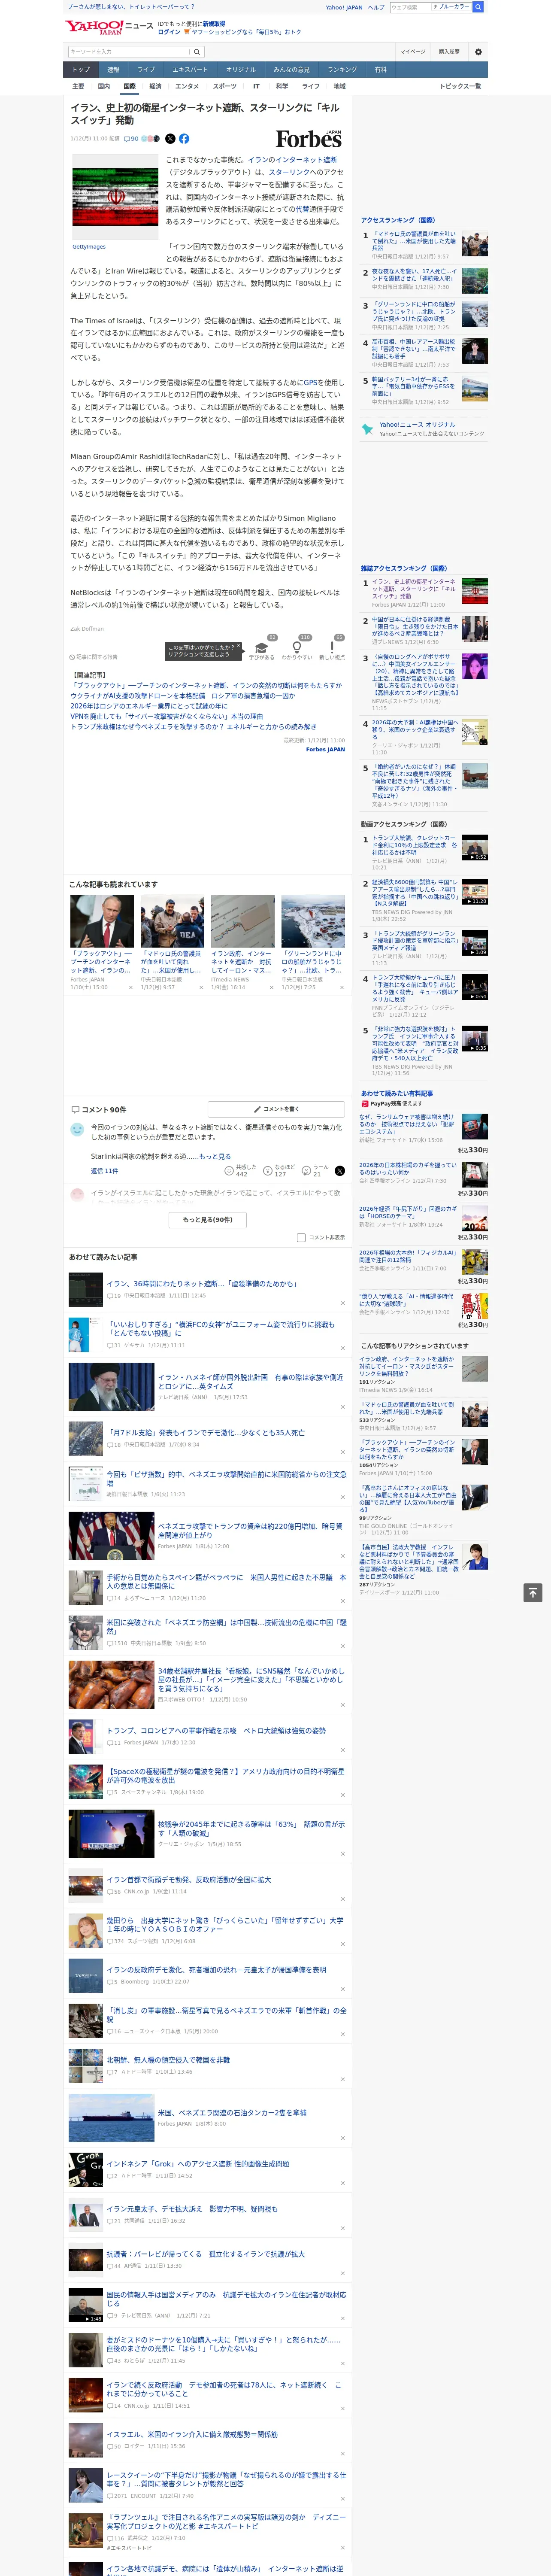Click the Yahoo! JAPAN News logo
551x2576 pixels.
click(x=109, y=27)
